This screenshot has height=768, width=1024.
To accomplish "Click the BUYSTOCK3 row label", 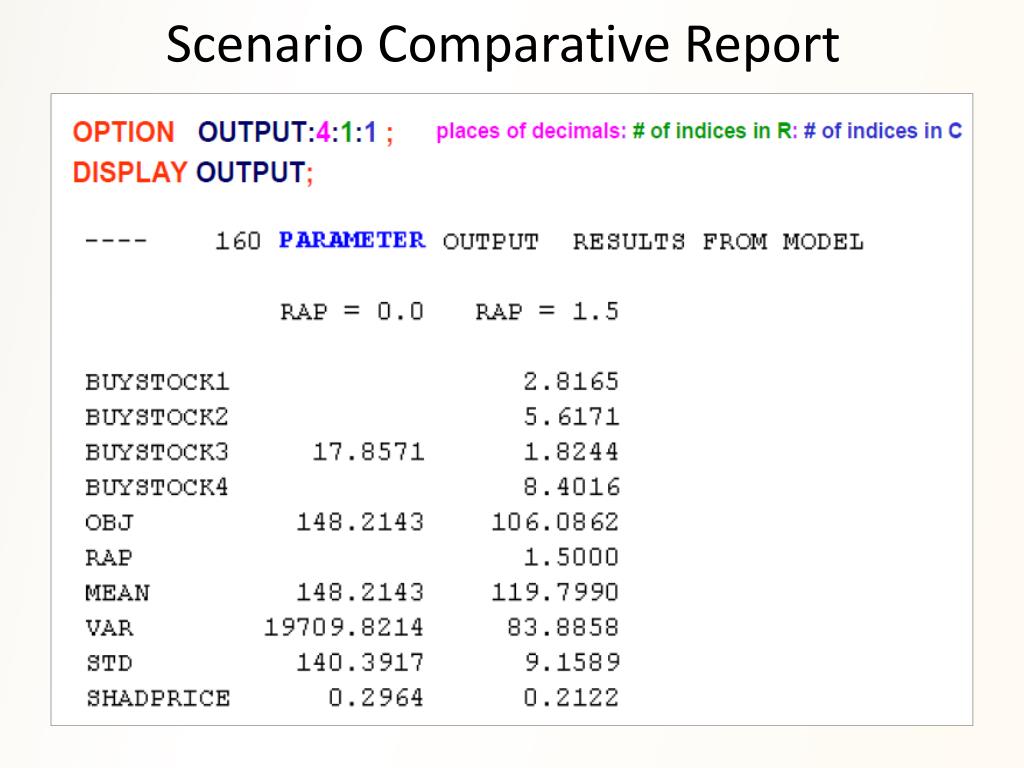I will point(157,452).
